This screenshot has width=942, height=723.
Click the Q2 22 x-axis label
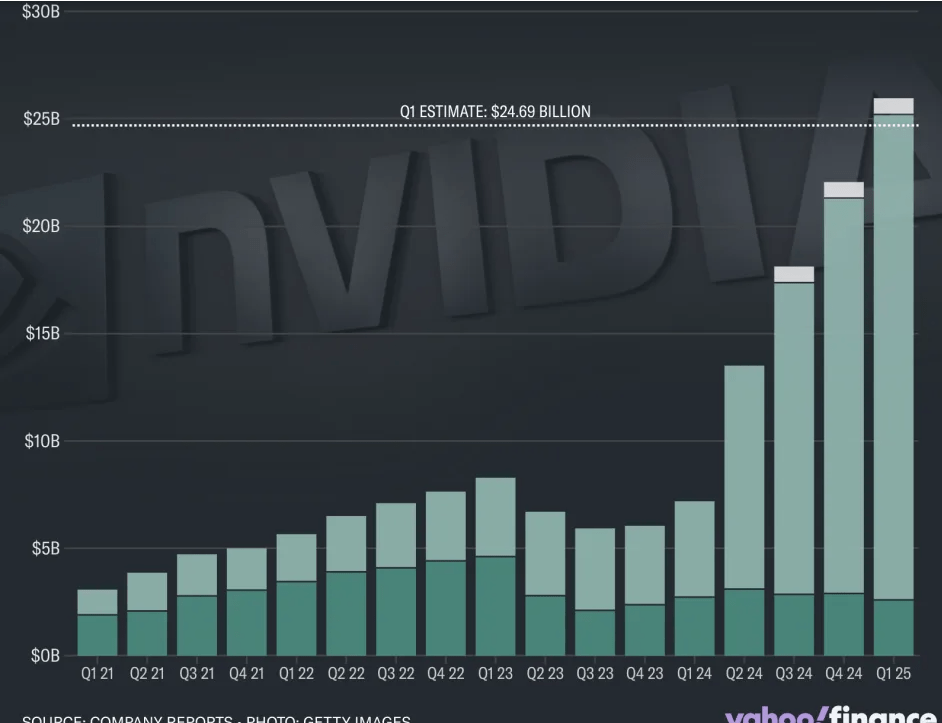346,674
